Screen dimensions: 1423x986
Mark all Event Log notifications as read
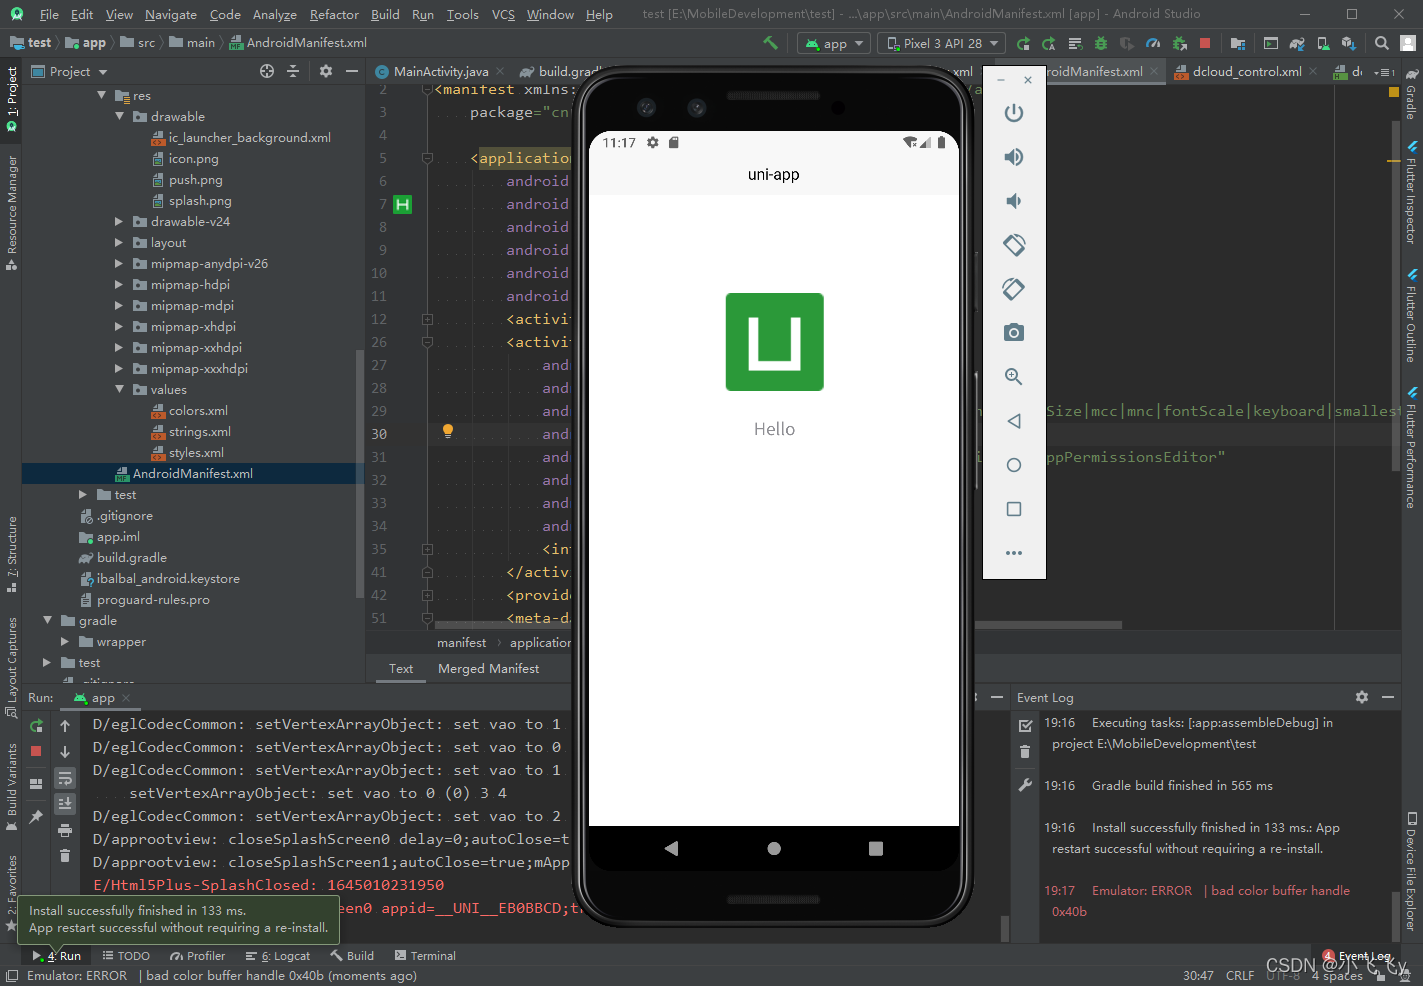coord(1025,726)
